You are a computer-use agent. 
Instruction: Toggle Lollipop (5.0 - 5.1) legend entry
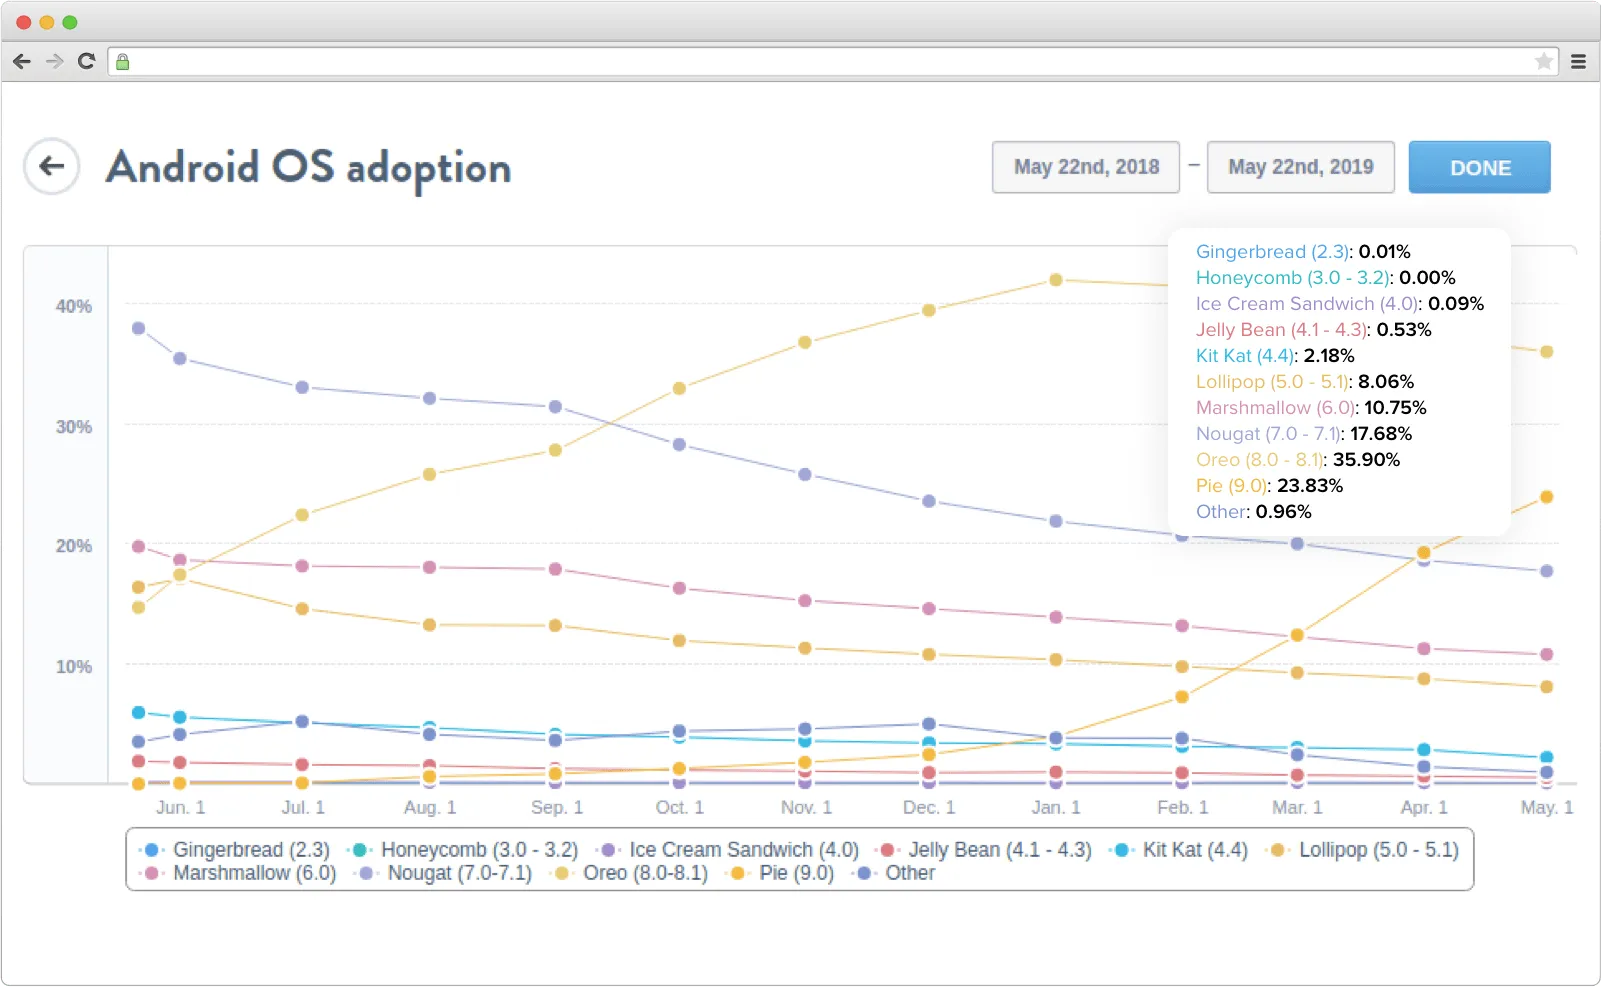[x=1362, y=850]
